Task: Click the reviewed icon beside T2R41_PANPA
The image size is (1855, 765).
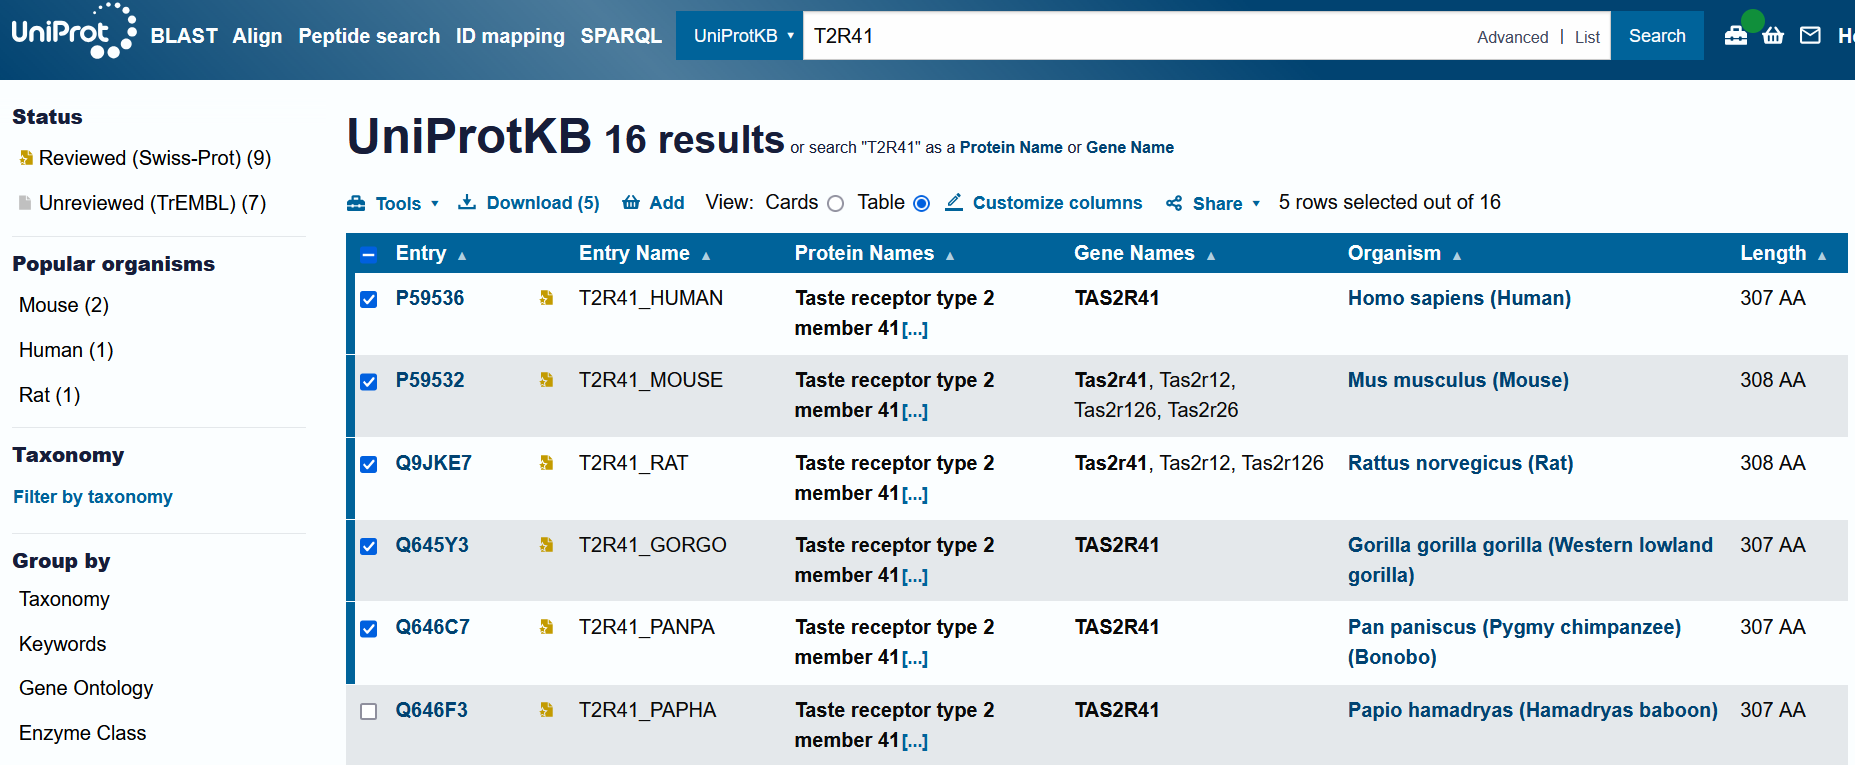Action: click(x=546, y=627)
